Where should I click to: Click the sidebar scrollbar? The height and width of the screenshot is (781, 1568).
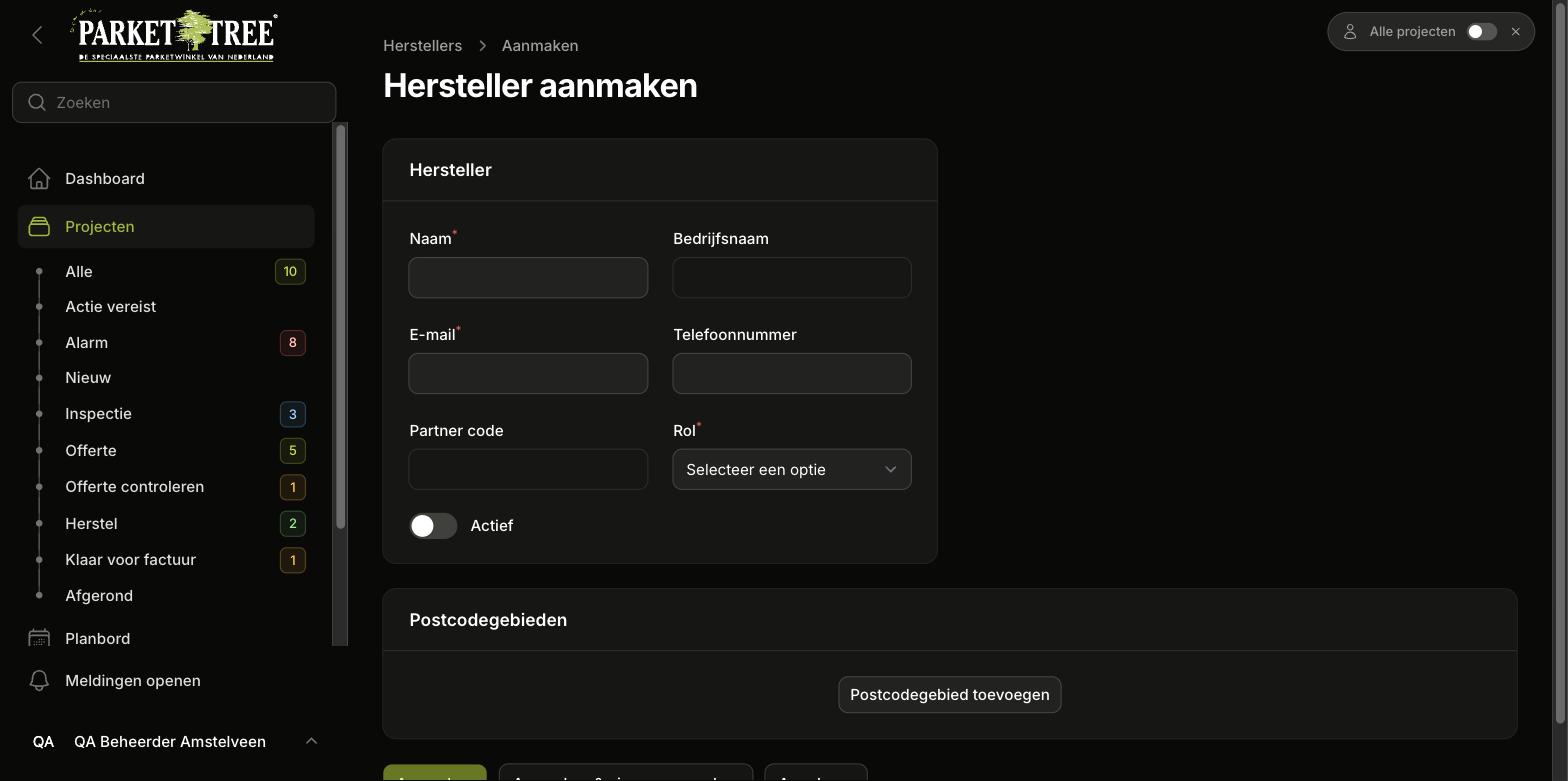pos(340,327)
